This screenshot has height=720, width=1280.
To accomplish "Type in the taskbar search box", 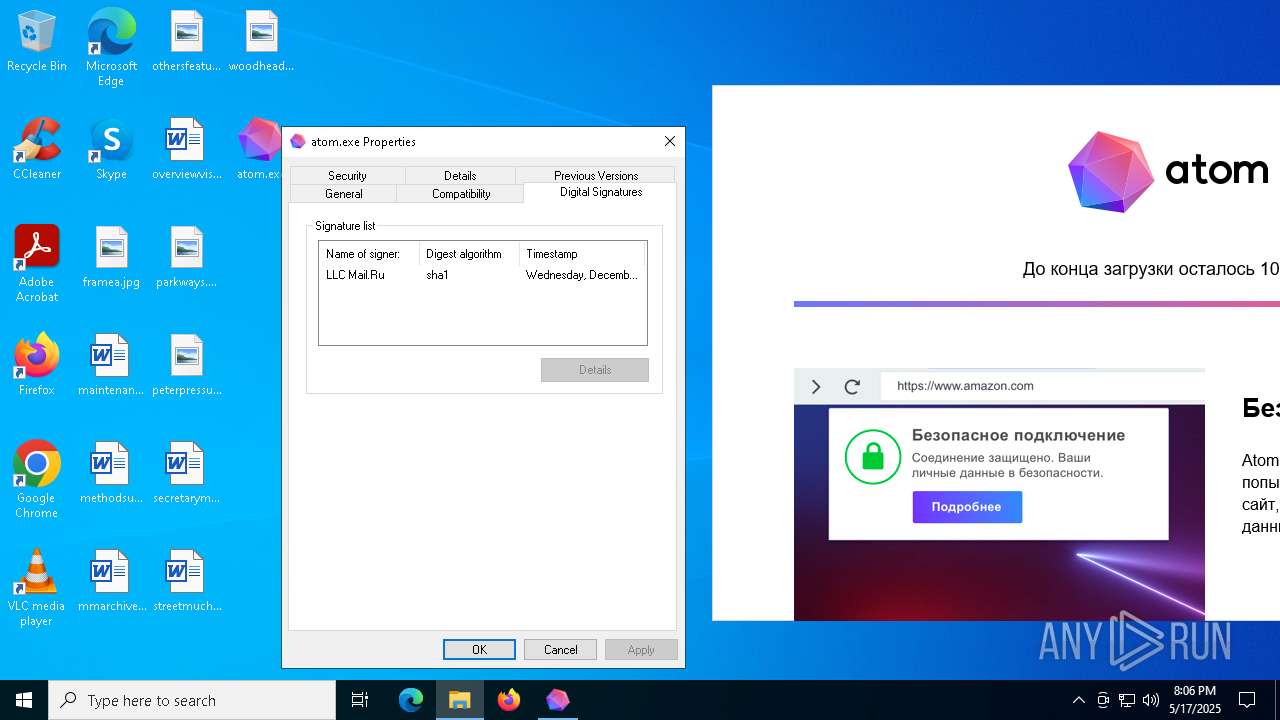I will pyautogui.click(x=192, y=700).
